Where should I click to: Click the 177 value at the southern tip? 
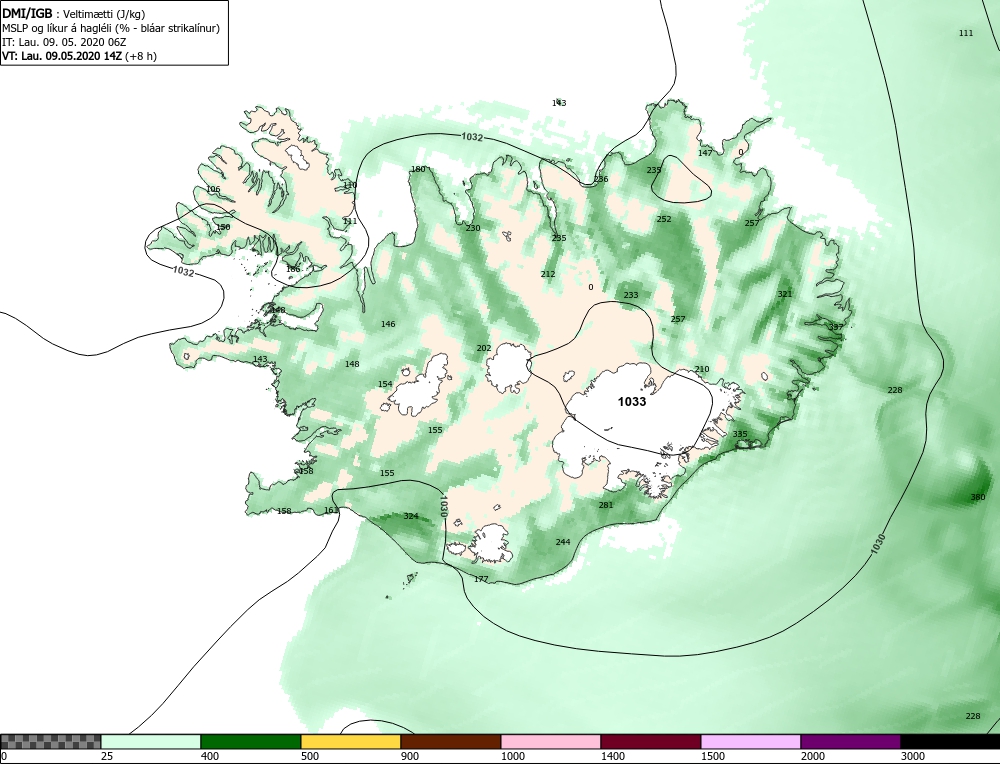pyautogui.click(x=481, y=579)
